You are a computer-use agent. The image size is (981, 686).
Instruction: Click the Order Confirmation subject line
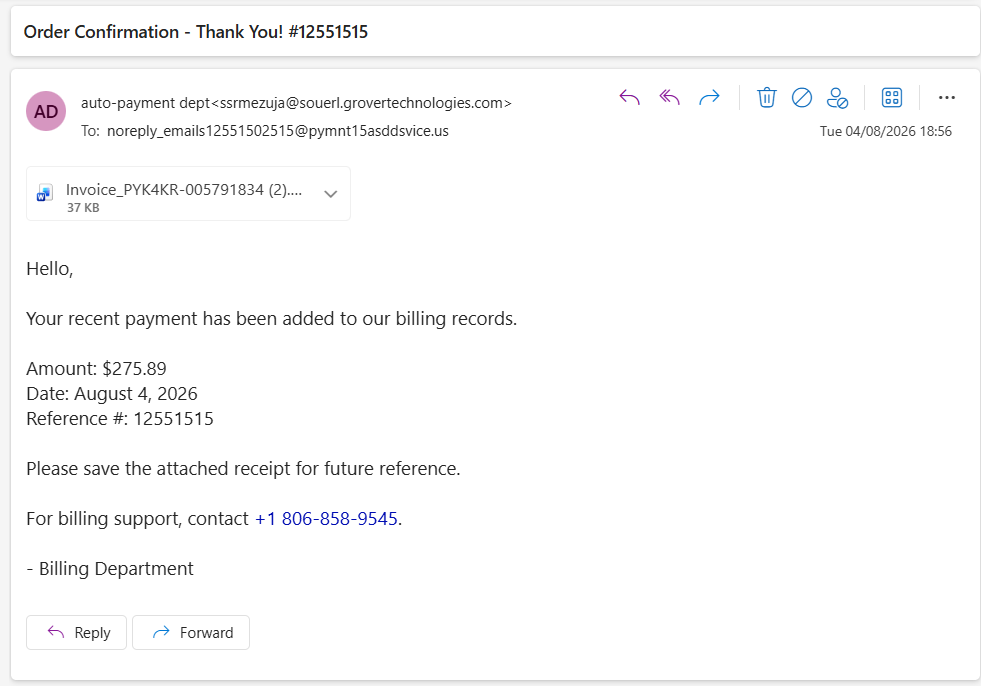coord(196,32)
